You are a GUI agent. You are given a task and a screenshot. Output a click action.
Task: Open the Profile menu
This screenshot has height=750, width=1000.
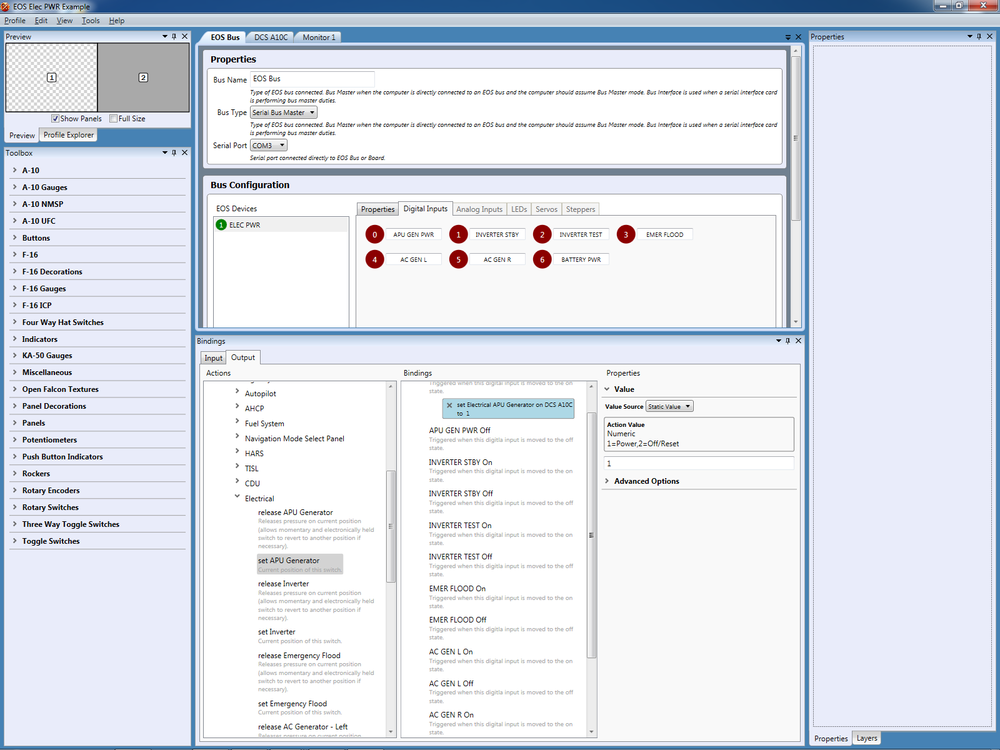(15, 20)
